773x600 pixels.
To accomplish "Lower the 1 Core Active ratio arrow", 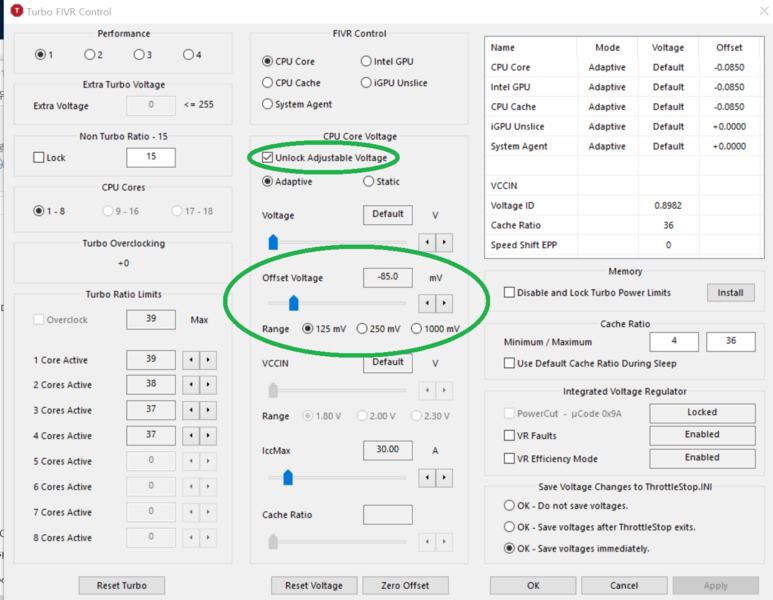I will [191, 360].
